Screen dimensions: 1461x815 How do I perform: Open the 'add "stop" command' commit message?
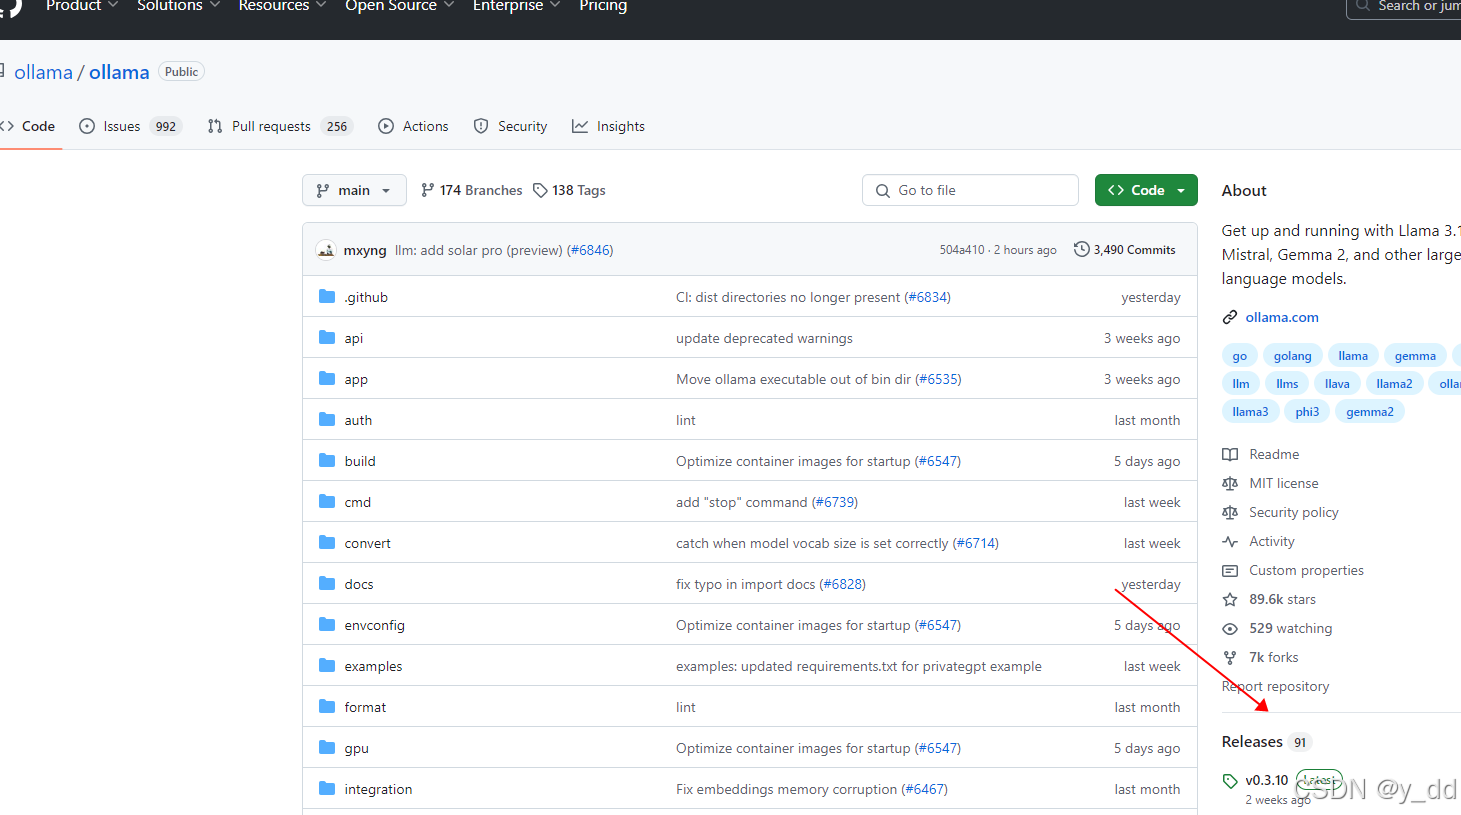tap(741, 502)
